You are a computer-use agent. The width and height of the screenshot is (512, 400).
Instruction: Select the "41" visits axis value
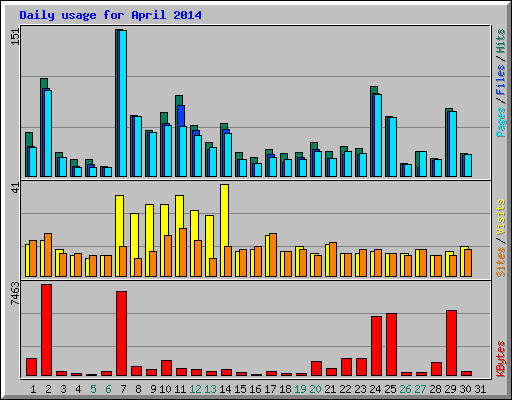point(15,188)
